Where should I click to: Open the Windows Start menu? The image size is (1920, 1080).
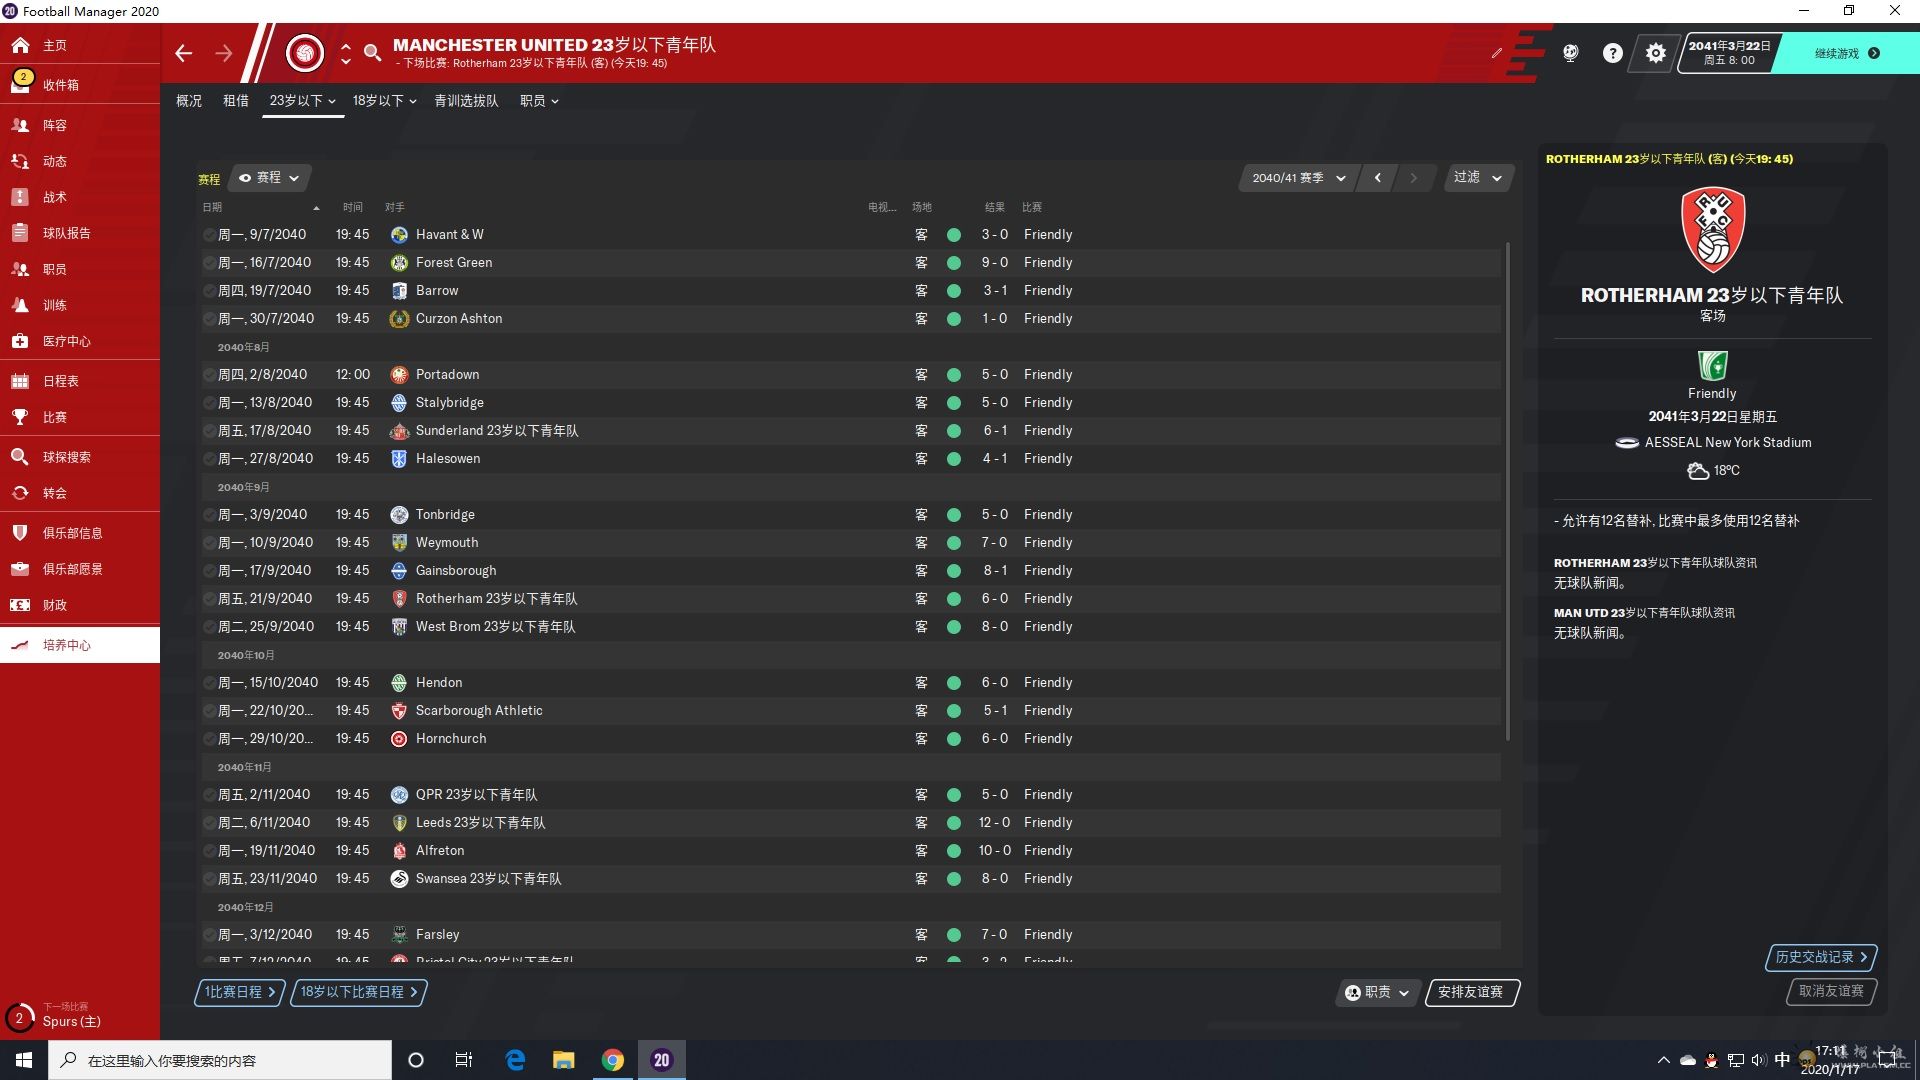(24, 1060)
